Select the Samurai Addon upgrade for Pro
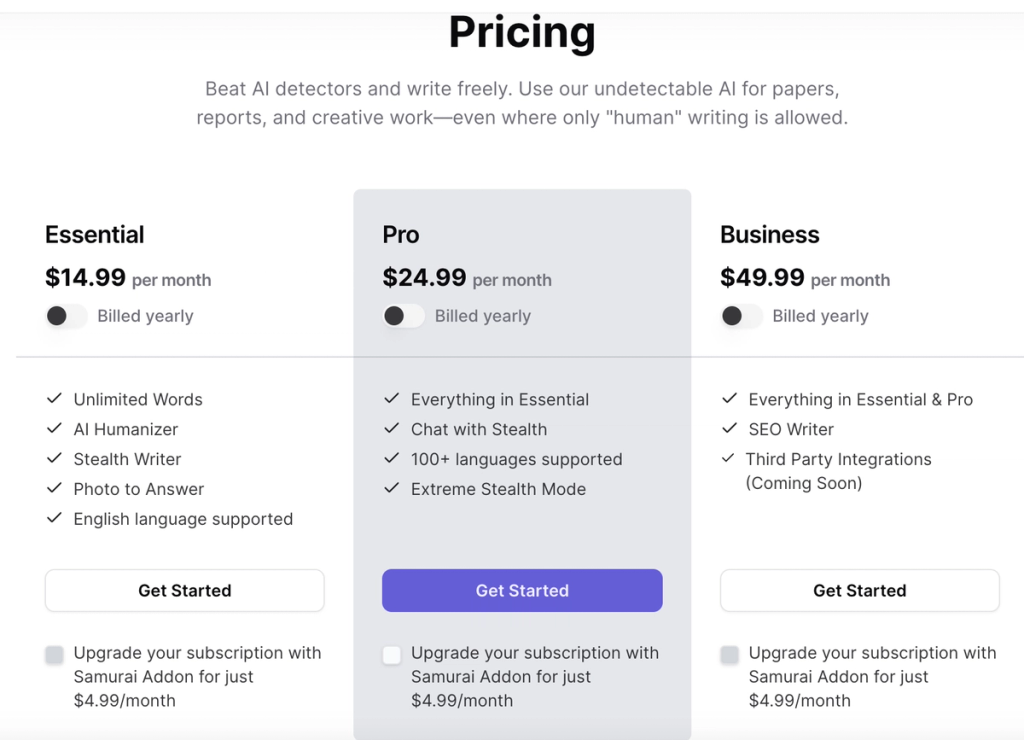 (391, 654)
